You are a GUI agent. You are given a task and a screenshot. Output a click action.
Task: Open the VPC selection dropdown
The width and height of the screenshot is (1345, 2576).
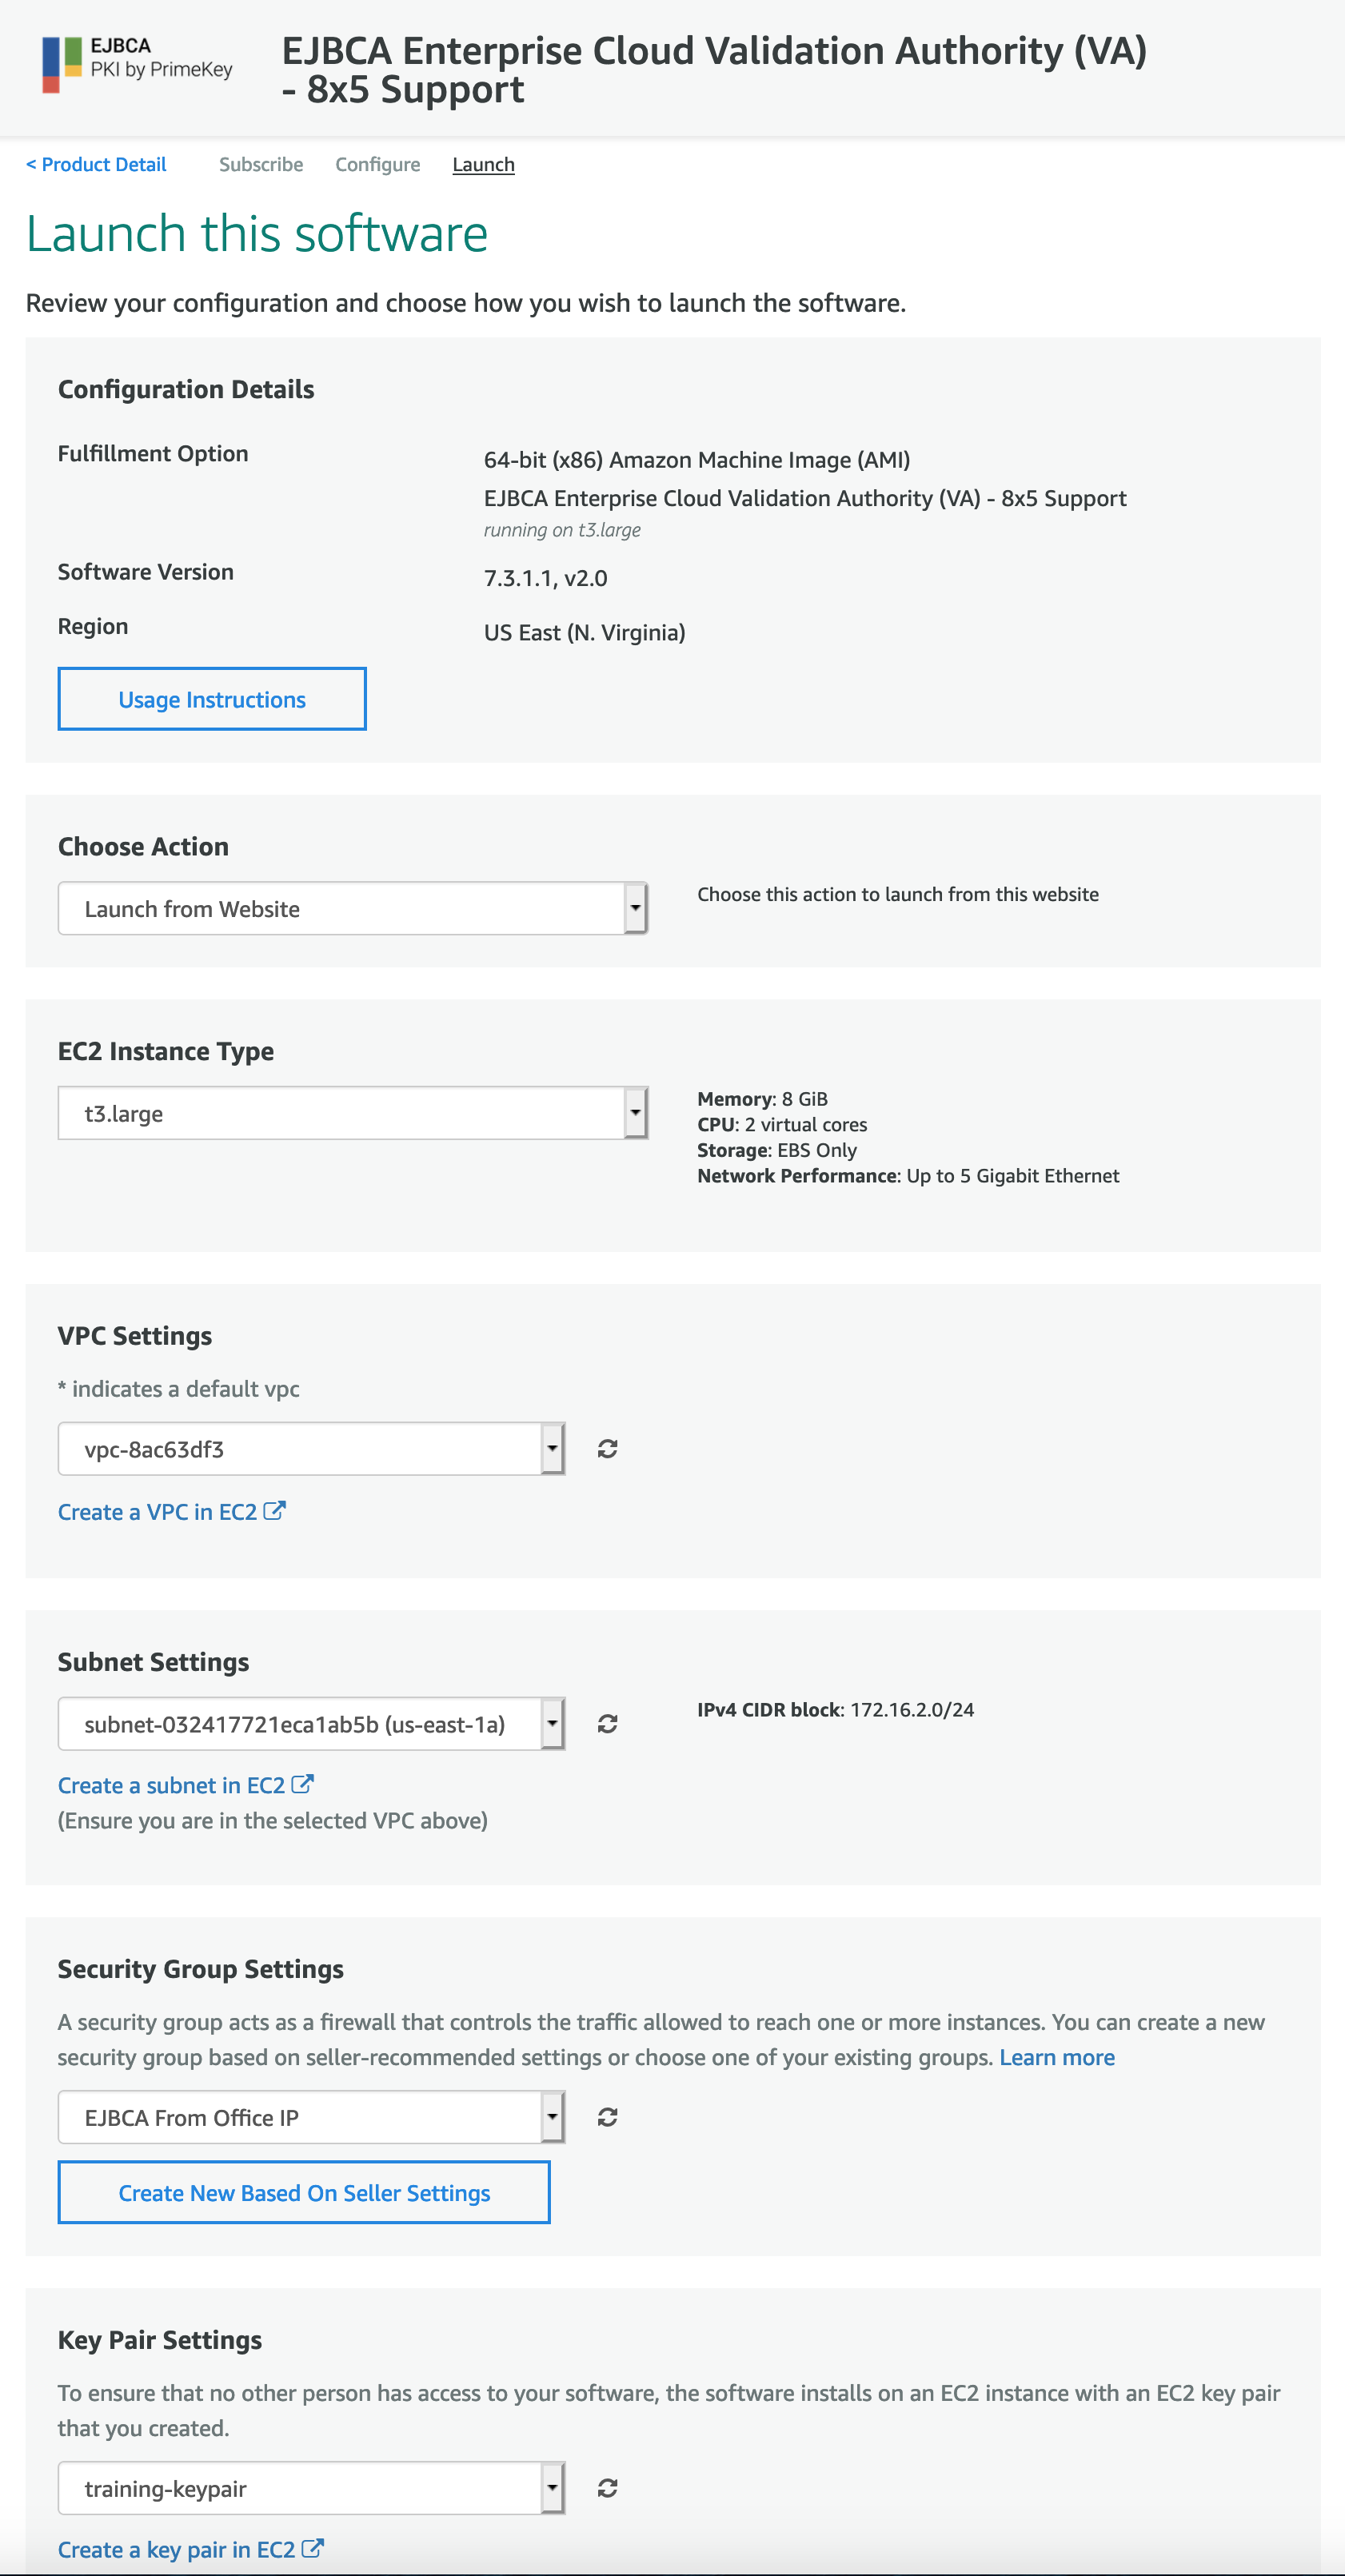(311, 1449)
